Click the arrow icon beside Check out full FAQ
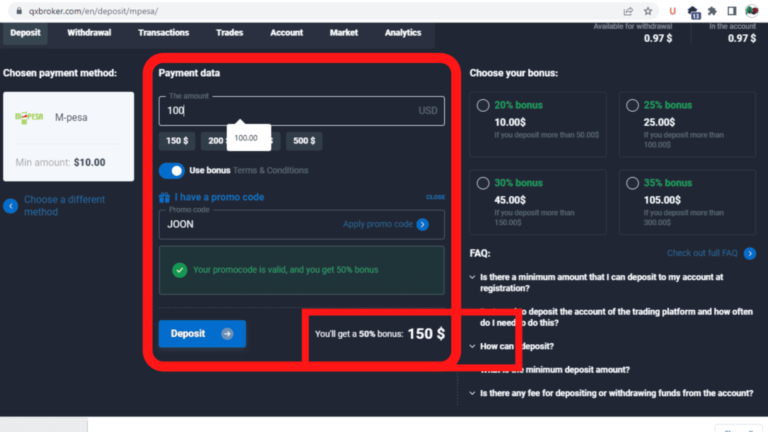This screenshot has width=768, height=432. click(749, 253)
